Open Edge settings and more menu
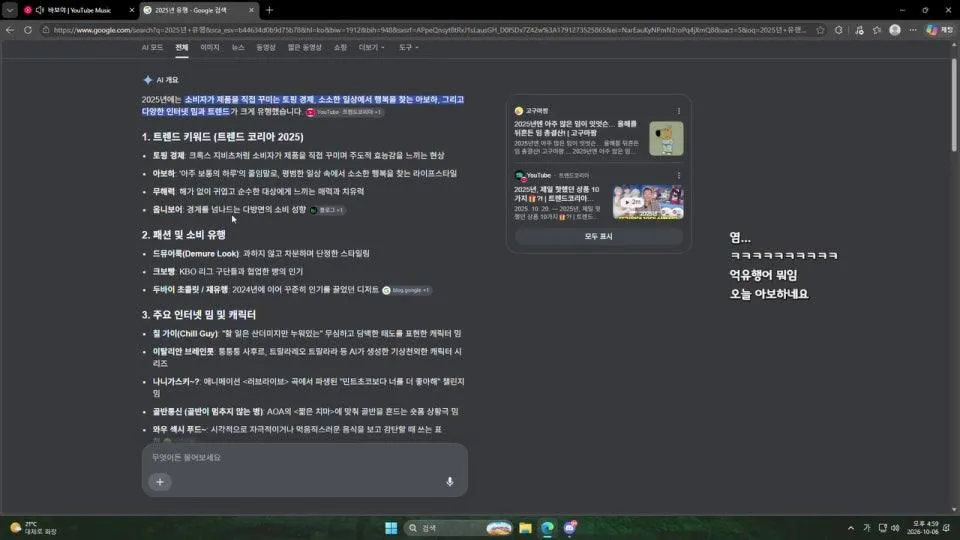Screen dimensions: 960x540 pyautogui.click(x=913, y=30)
